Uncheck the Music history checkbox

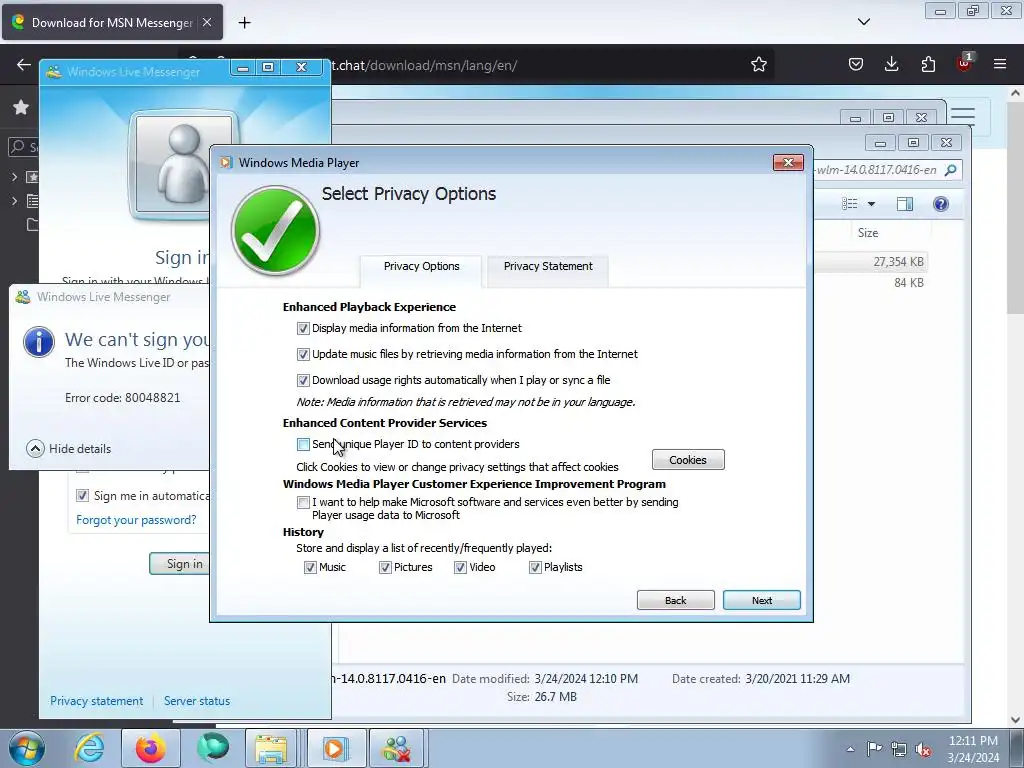(310, 568)
